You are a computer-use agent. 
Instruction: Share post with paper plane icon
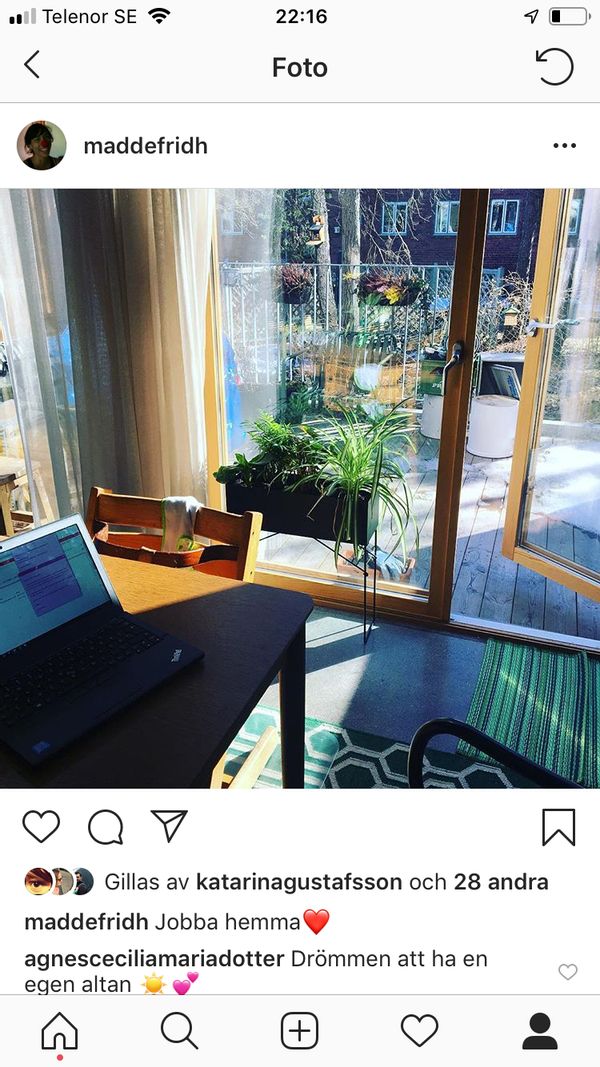[x=169, y=826]
